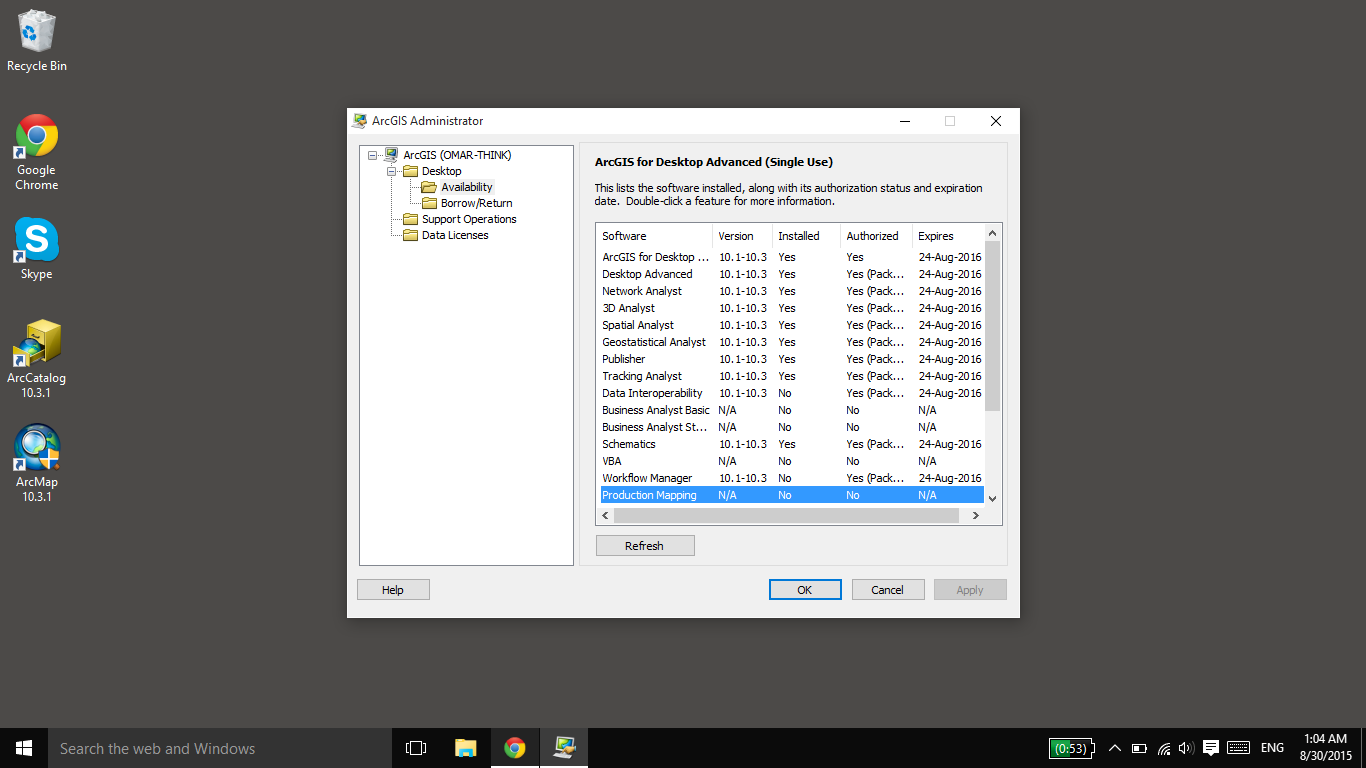Select the Schematics row
The width and height of the screenshot is (1366, 768).
(x=791, y=444)
